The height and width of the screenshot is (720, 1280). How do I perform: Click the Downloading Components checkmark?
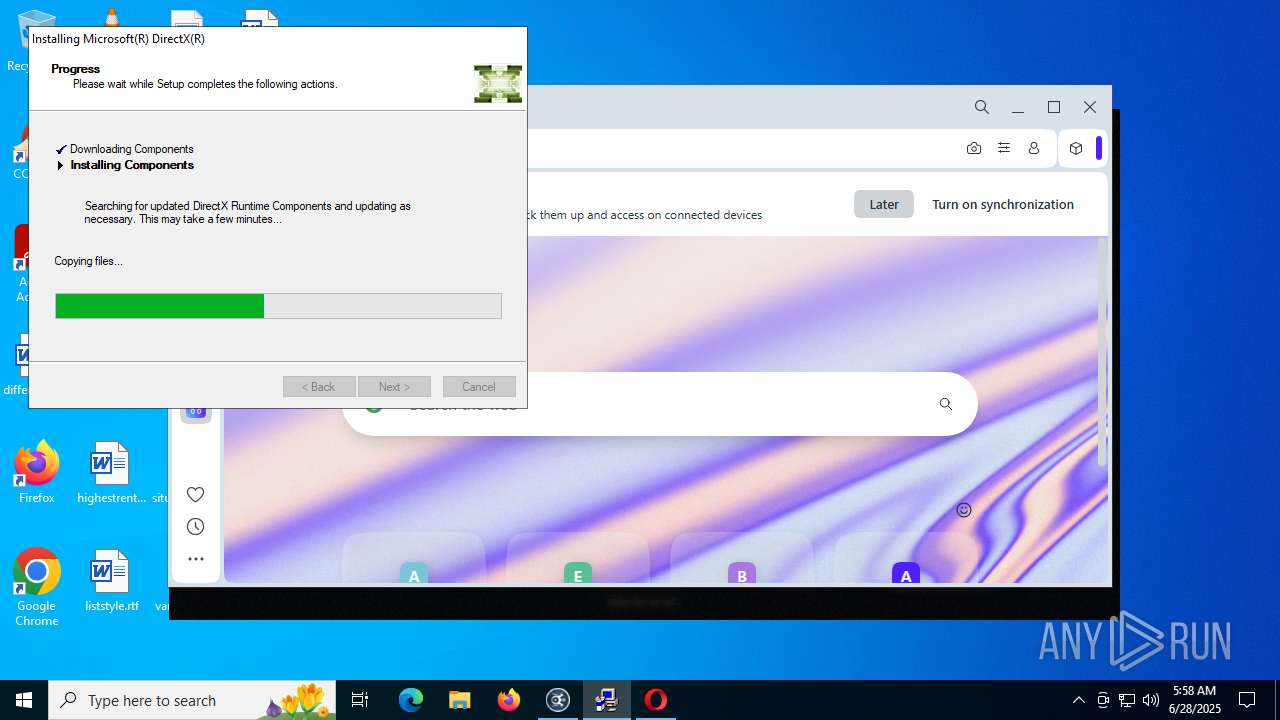coord(61,150)
